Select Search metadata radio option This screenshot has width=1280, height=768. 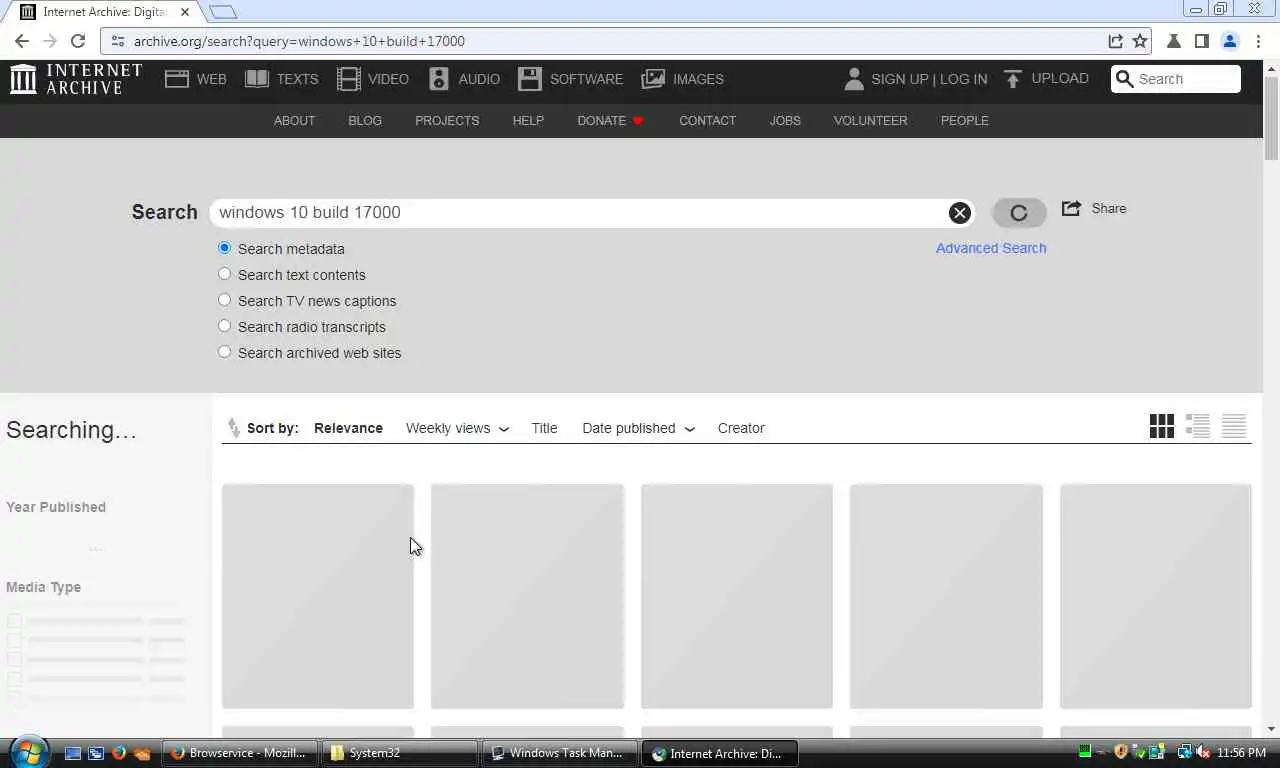(x=224, y=248)
